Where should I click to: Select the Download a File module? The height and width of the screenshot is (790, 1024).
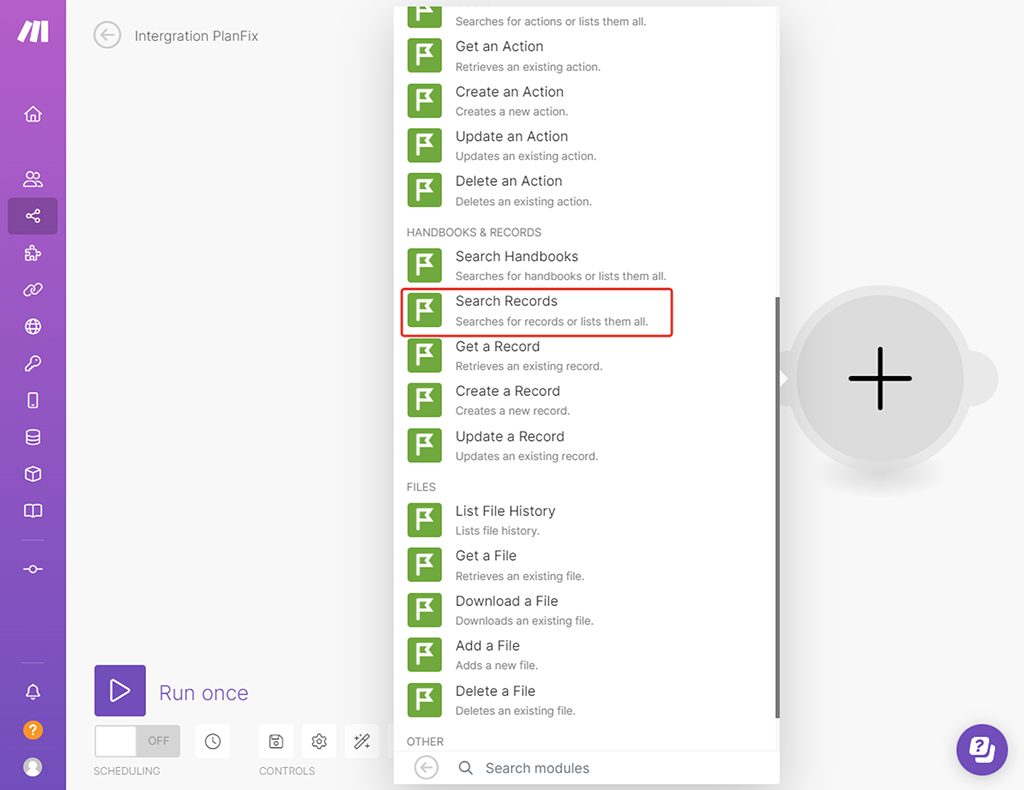coord(586,610)
